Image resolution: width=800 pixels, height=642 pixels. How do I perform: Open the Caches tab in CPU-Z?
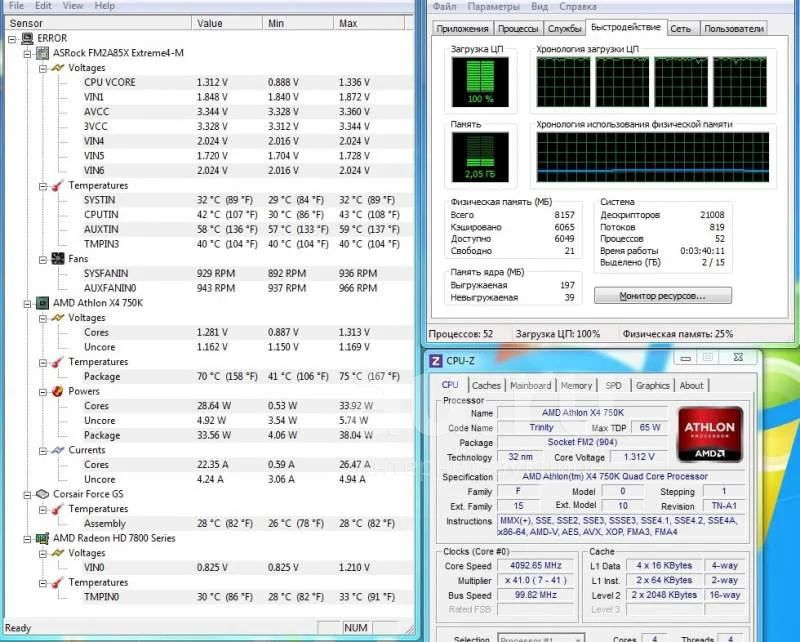point(486,386)
